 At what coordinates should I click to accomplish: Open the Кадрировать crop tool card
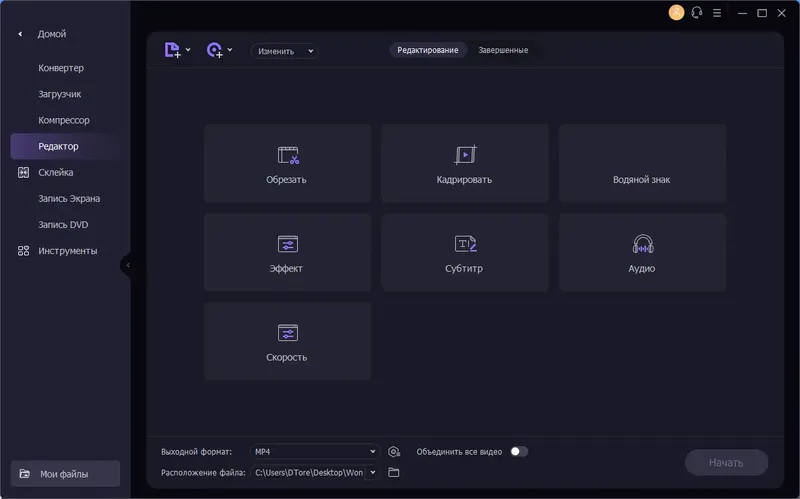click(x=465, y=163)
